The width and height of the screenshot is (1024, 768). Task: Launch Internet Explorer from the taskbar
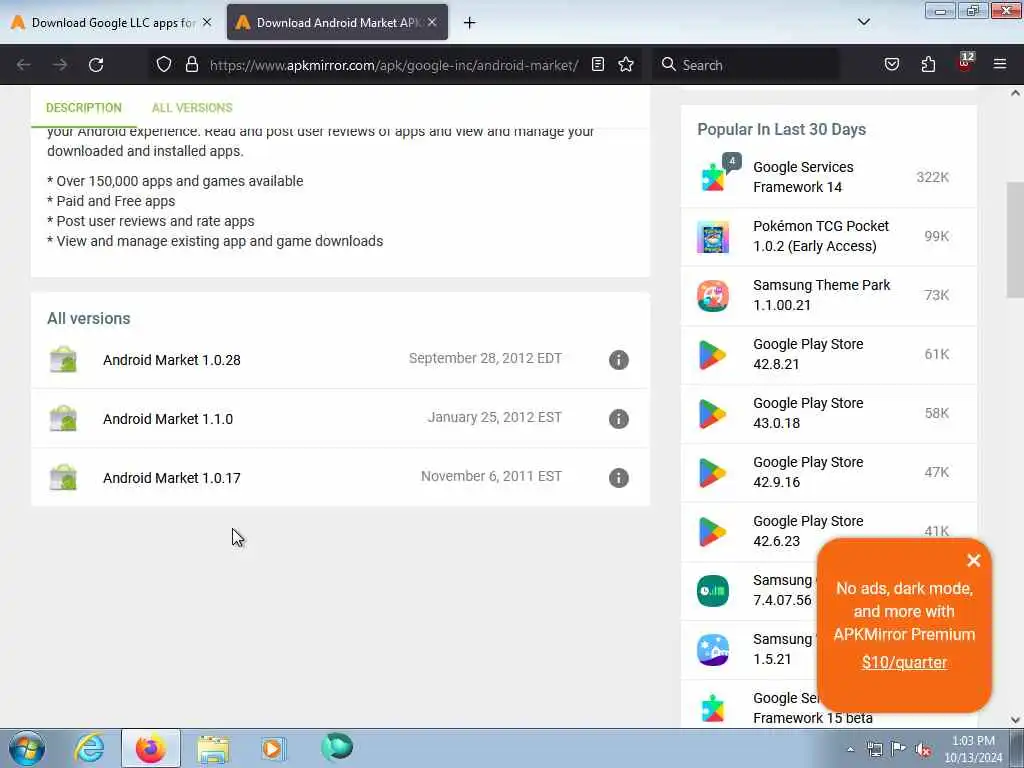tap(89, 748)
